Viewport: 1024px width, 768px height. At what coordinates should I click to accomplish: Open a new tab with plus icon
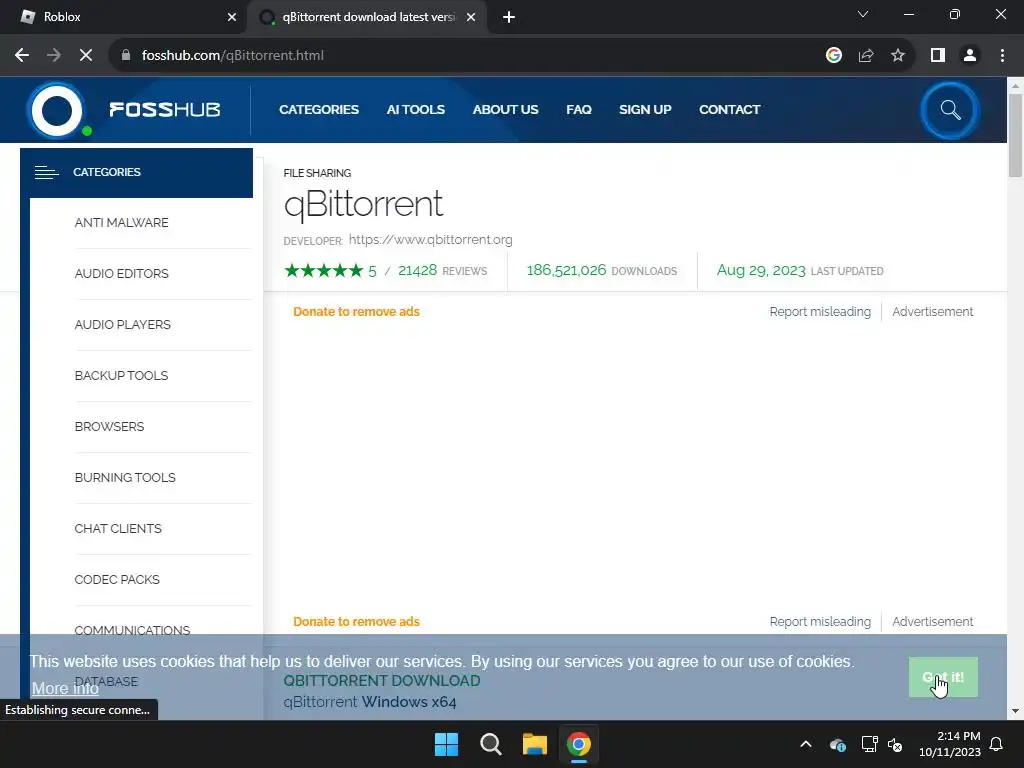pyautogui.click(x=509, y=18)
